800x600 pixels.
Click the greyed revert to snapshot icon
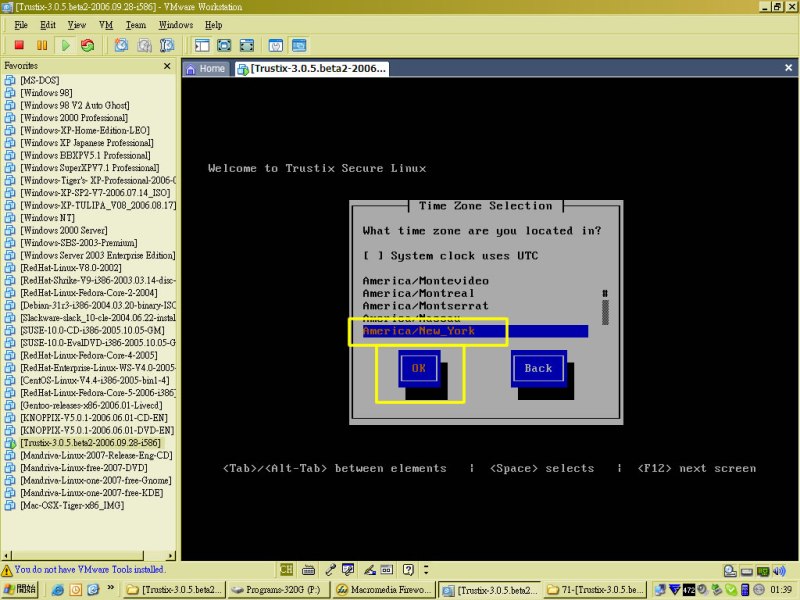coord(144,45)
